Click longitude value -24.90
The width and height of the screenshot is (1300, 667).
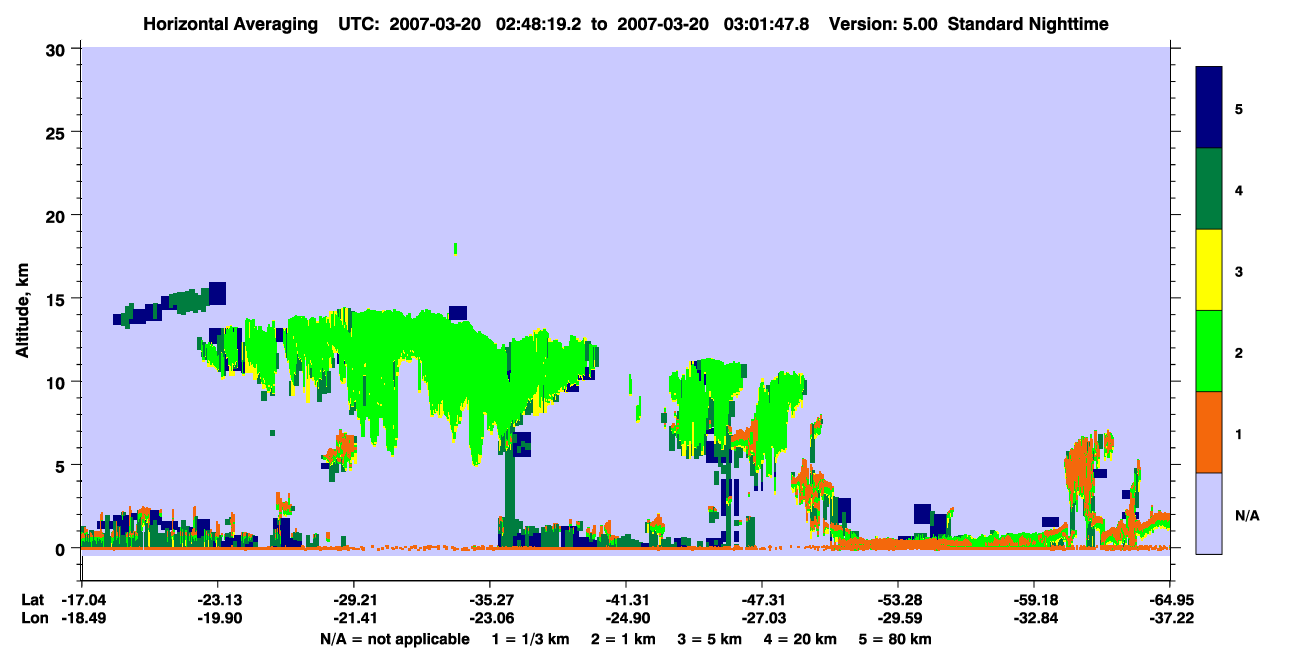tap(626, 619)
